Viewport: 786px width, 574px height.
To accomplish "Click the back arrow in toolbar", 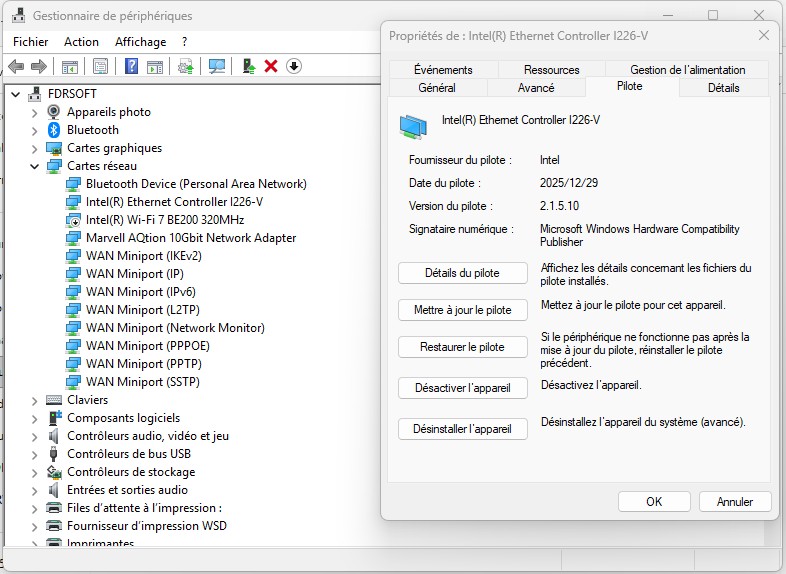I will click(x=16, y=66).
